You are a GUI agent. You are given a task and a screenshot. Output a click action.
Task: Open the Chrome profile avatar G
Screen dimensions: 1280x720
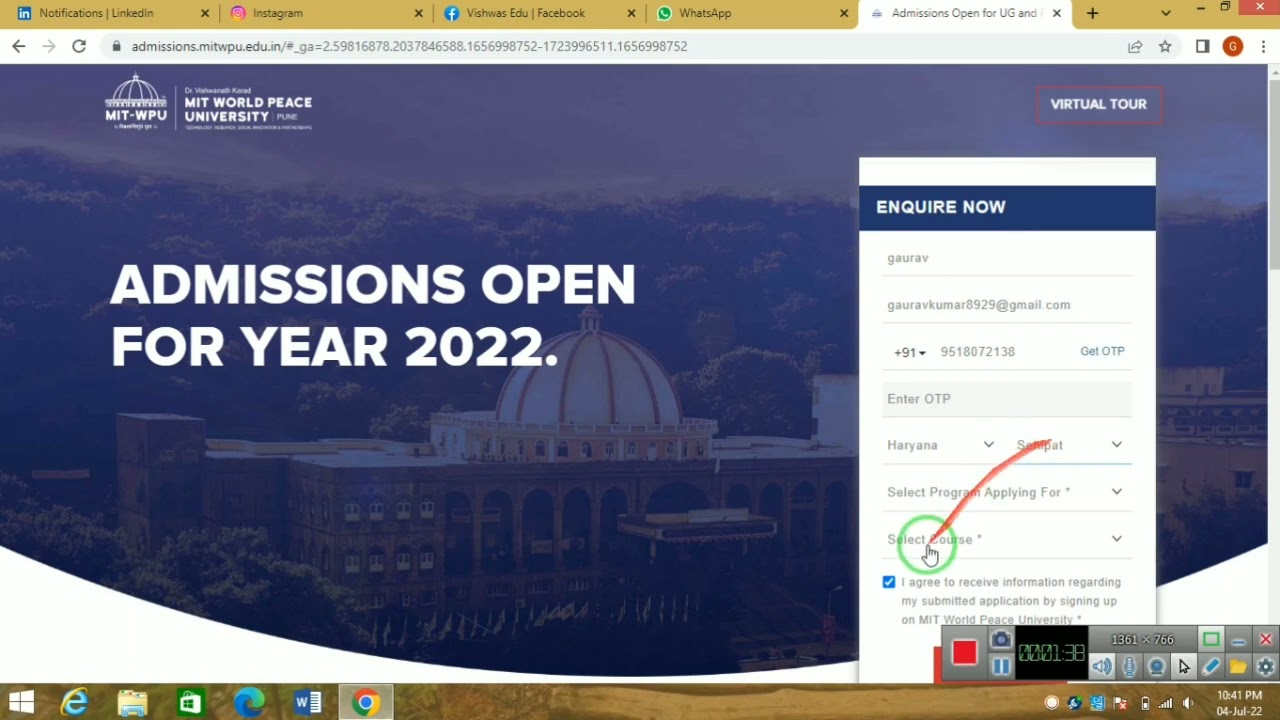(1232, 46)
